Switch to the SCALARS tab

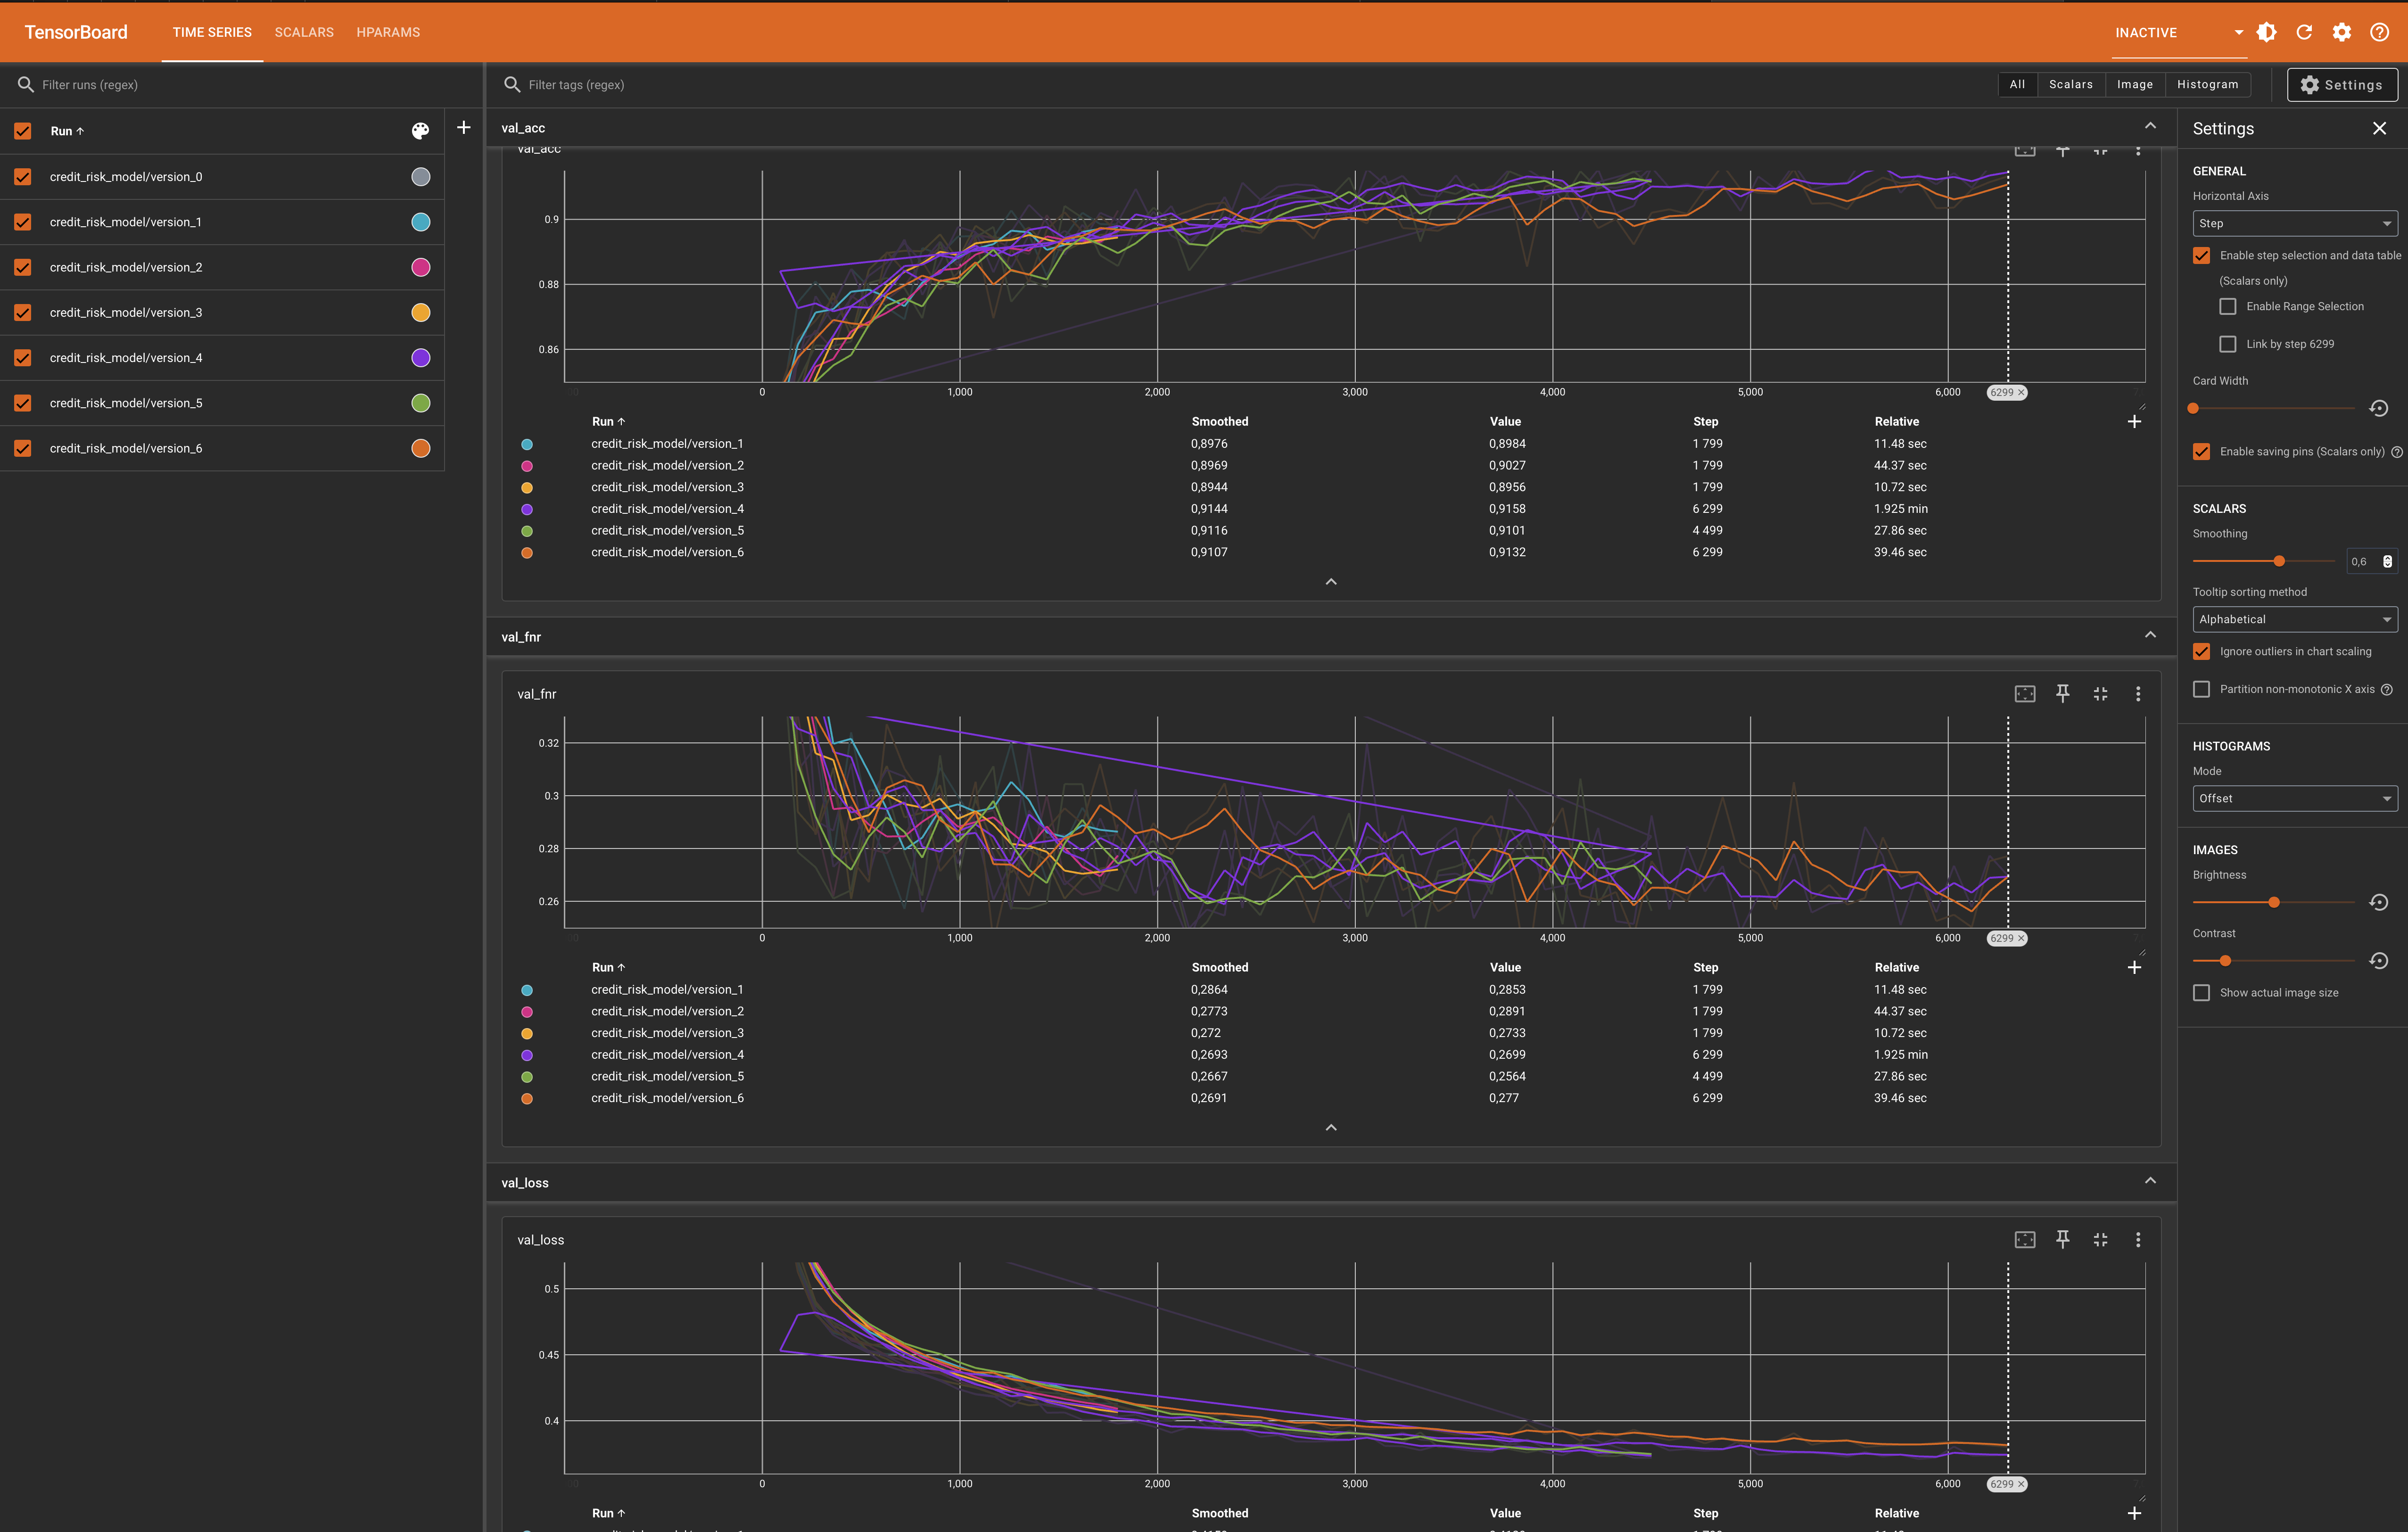coord(303,32)
